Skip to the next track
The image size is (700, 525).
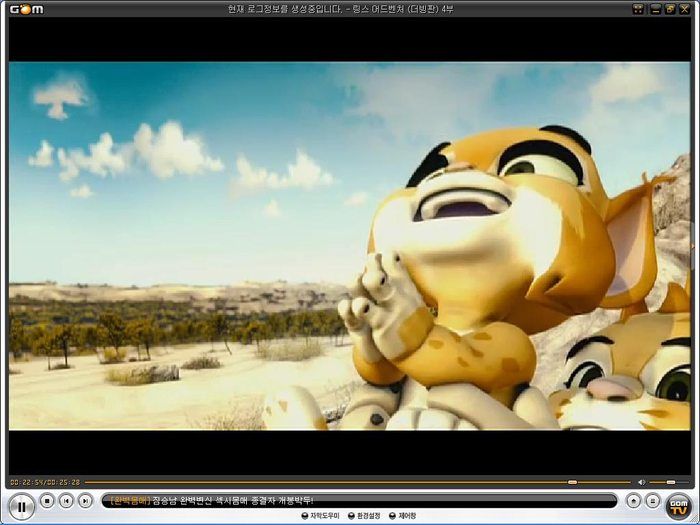point(85,501)
